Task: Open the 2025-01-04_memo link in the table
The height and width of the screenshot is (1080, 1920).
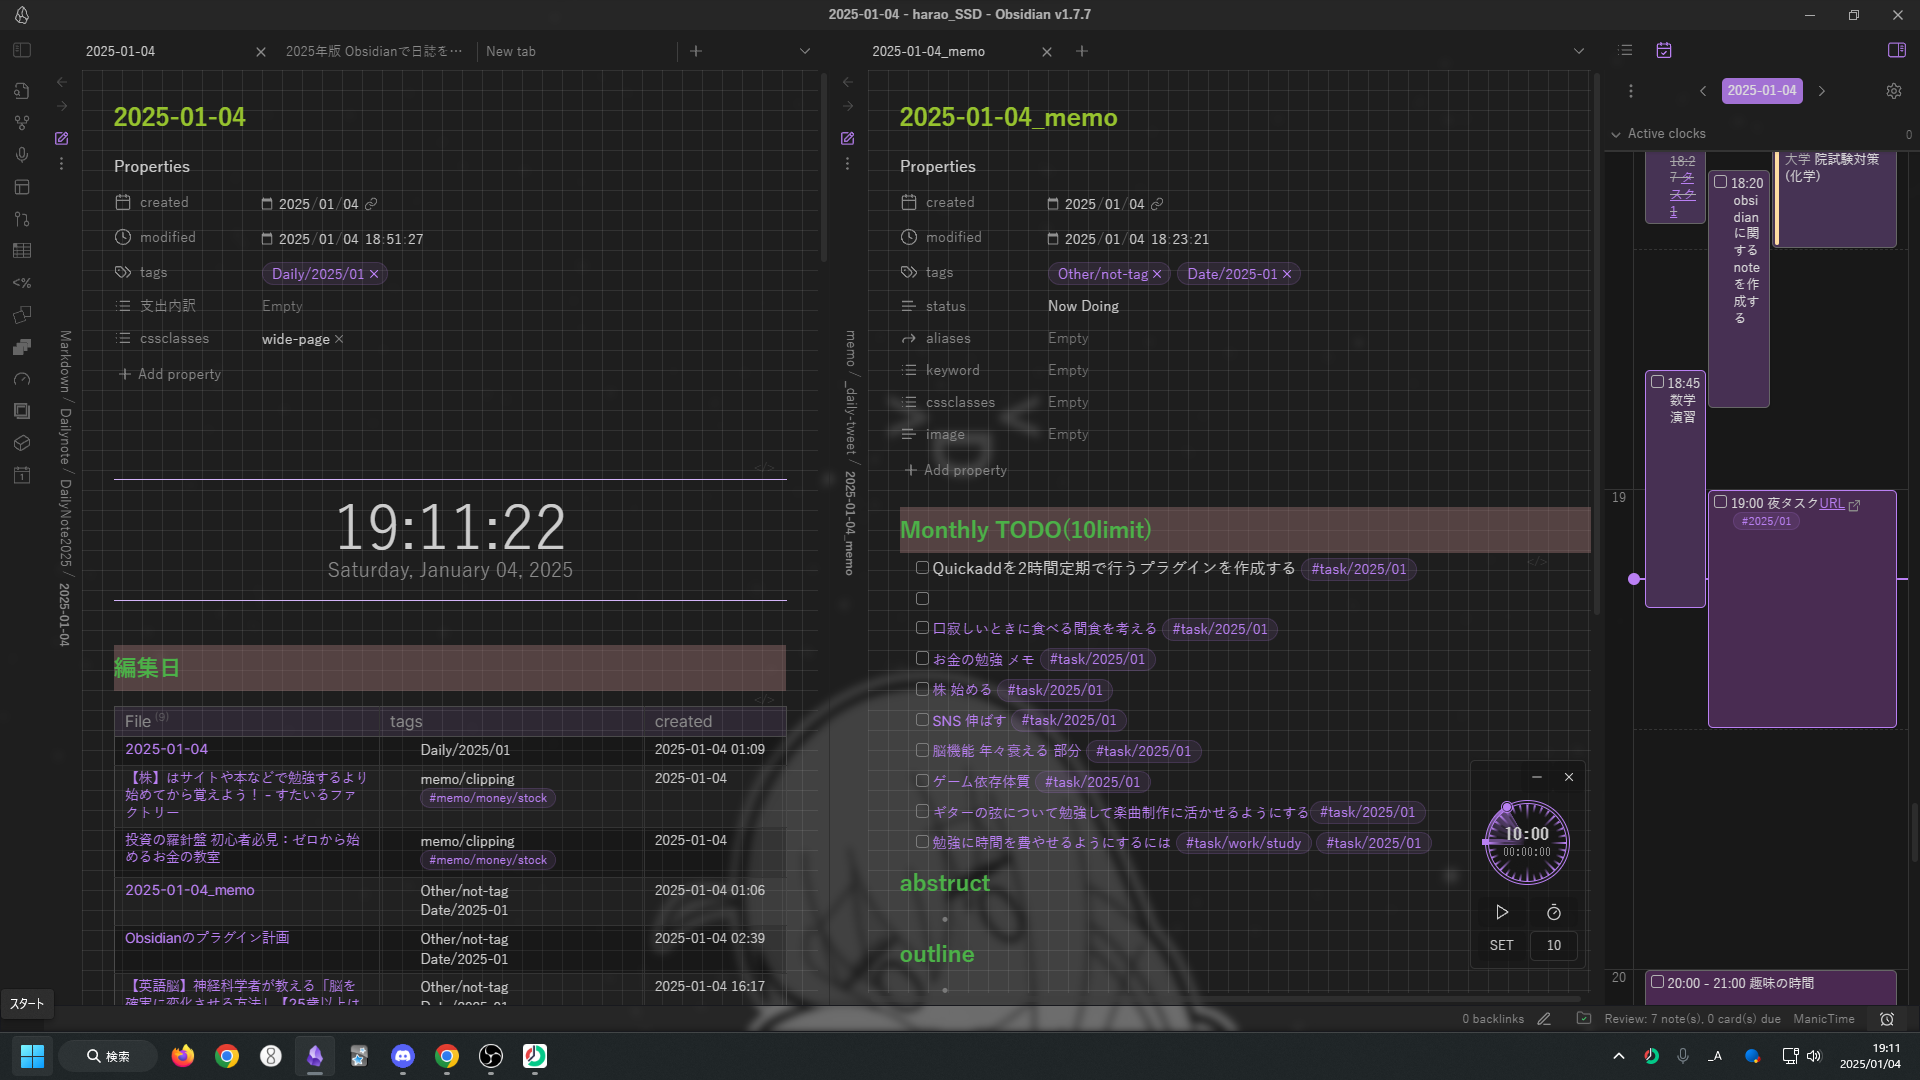Action: (x=190, y=890)
